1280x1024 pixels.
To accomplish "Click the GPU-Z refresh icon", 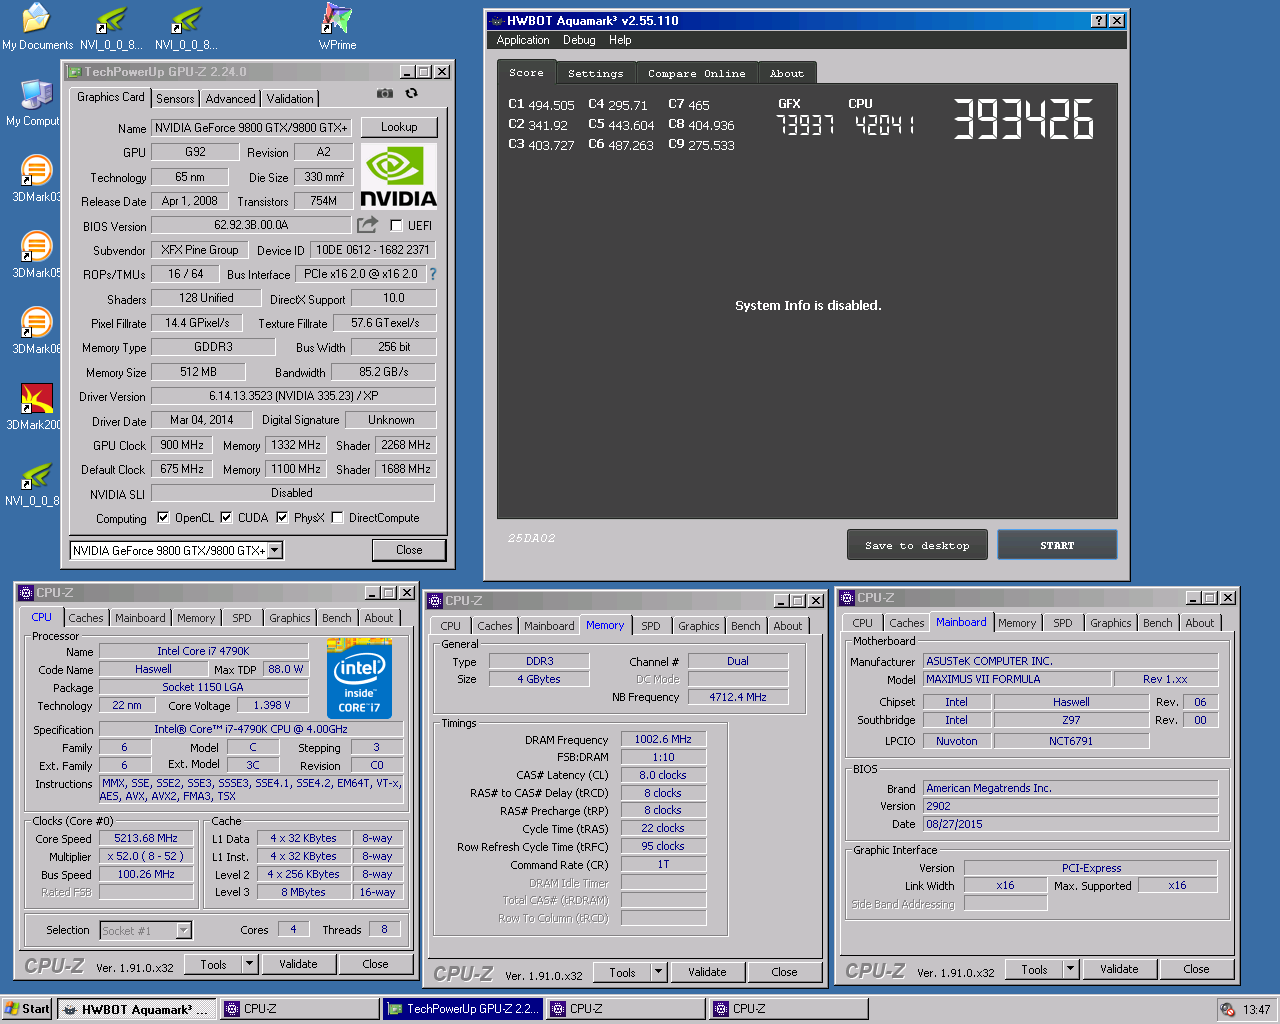I will pyautogui.click(x=411, y=93).
